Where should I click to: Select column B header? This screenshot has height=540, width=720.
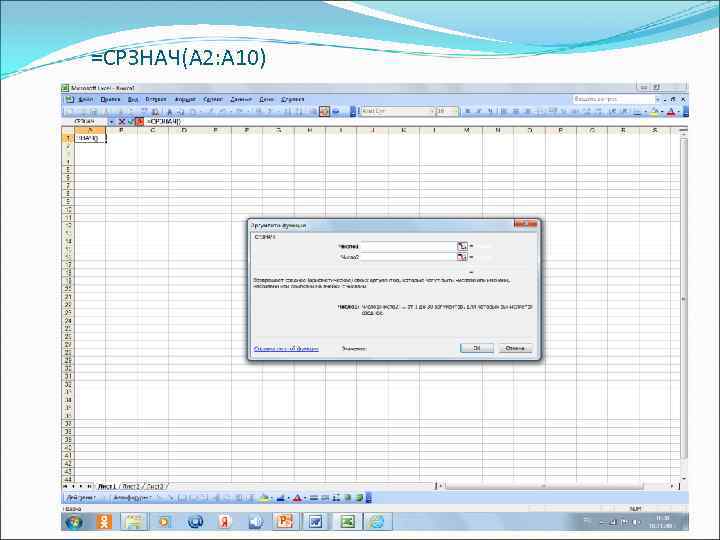tap(121, 130)
